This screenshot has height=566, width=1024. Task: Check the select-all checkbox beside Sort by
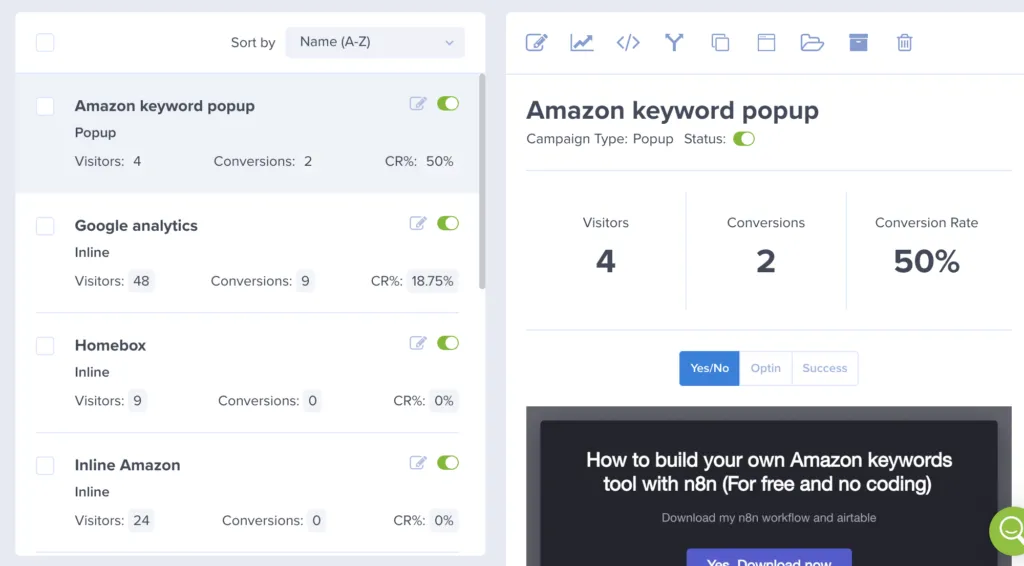coord(45,42)
